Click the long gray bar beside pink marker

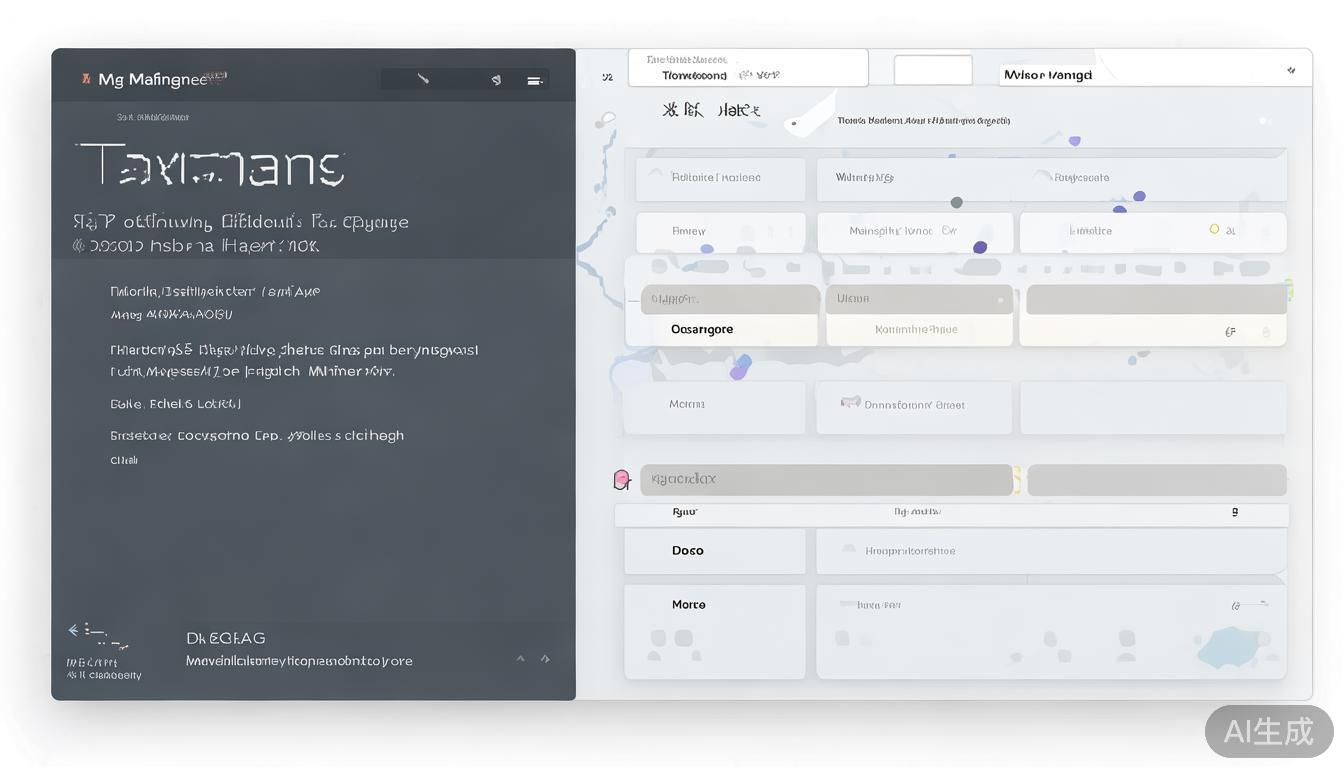pyautogui.click(x=826, y=480)
